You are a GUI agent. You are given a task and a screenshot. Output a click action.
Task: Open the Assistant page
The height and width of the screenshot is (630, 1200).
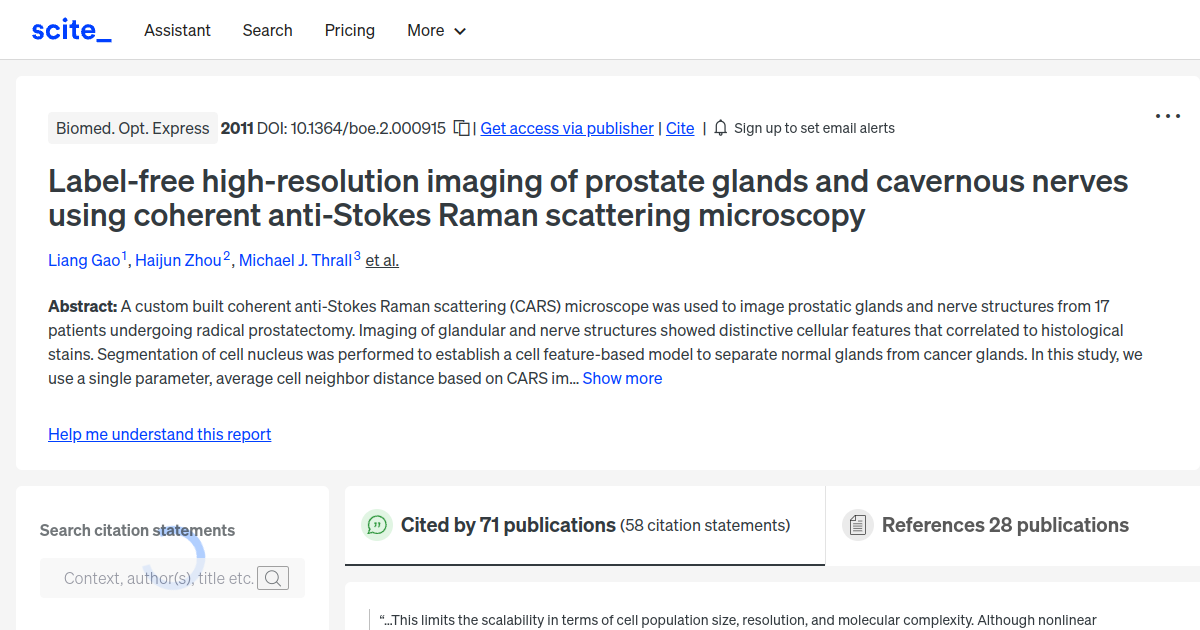tap(177, 30)
